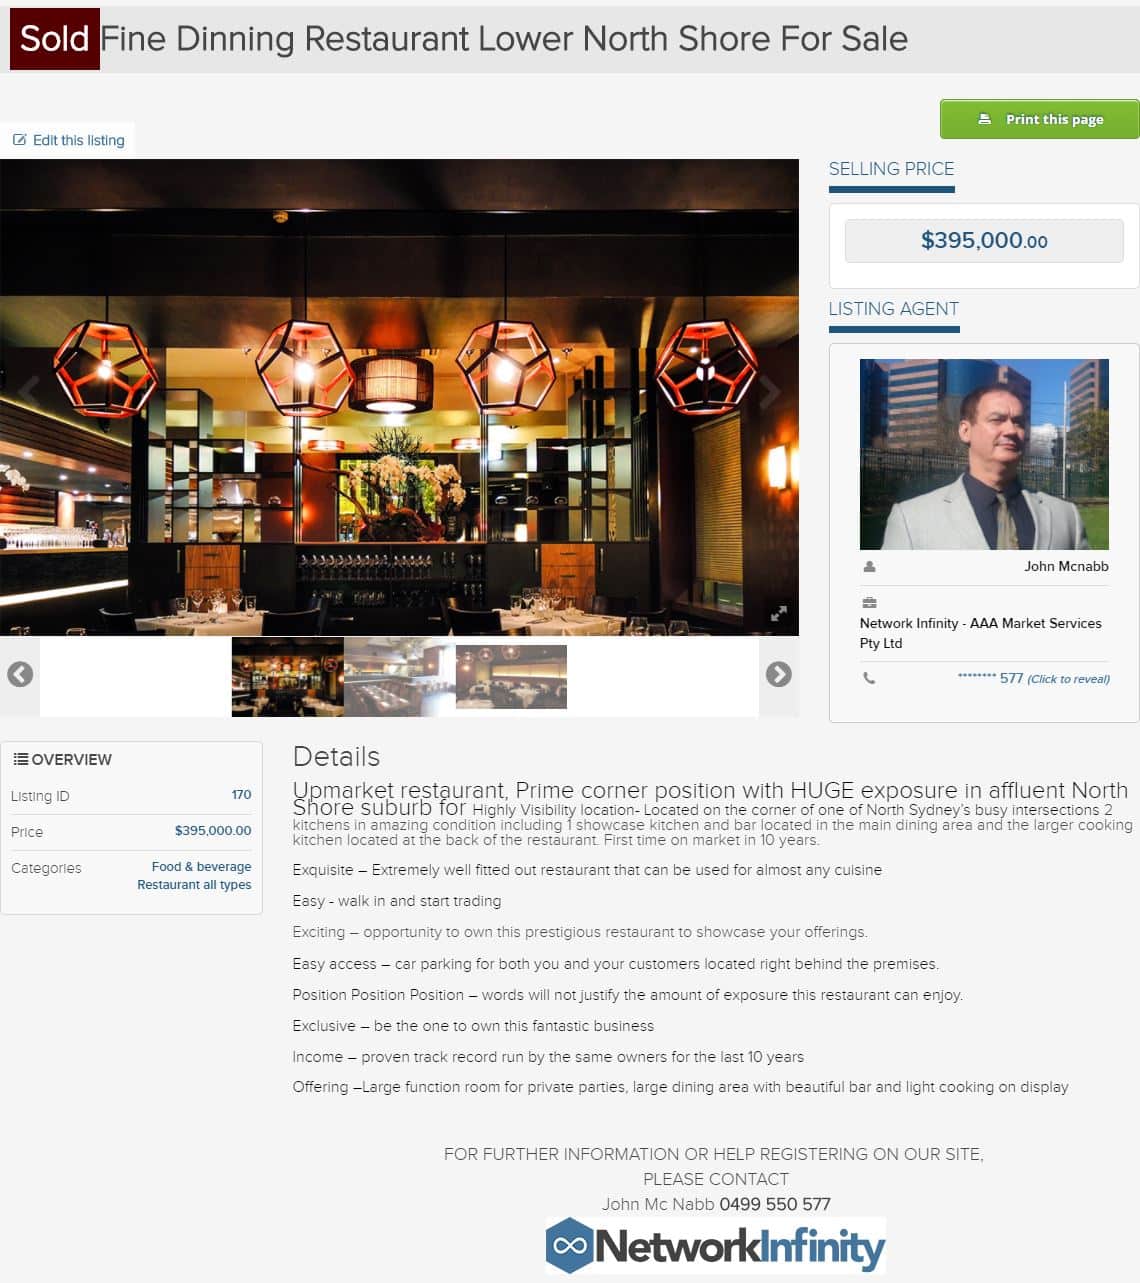Viewport: 1140px width, 1283px height.
Task: Open Restaurant all types category
Action: pos(194,885)
